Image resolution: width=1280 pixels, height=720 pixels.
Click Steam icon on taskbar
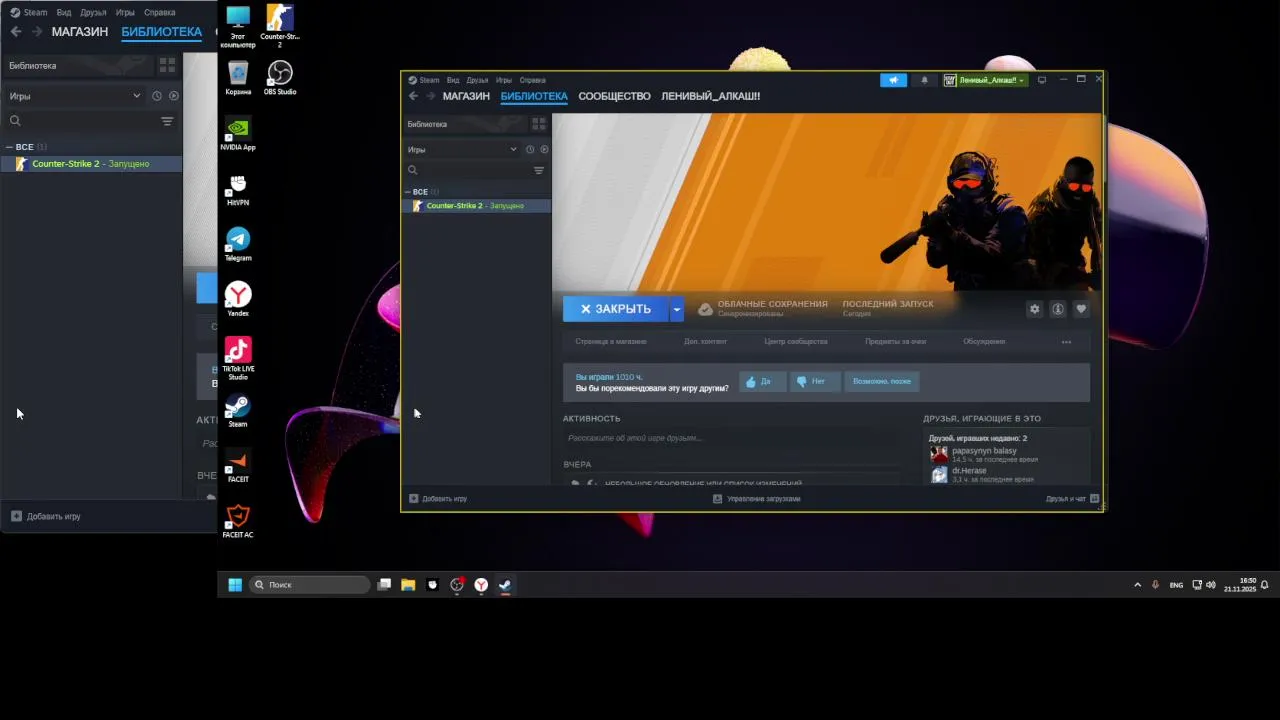(x=505, y=585)
